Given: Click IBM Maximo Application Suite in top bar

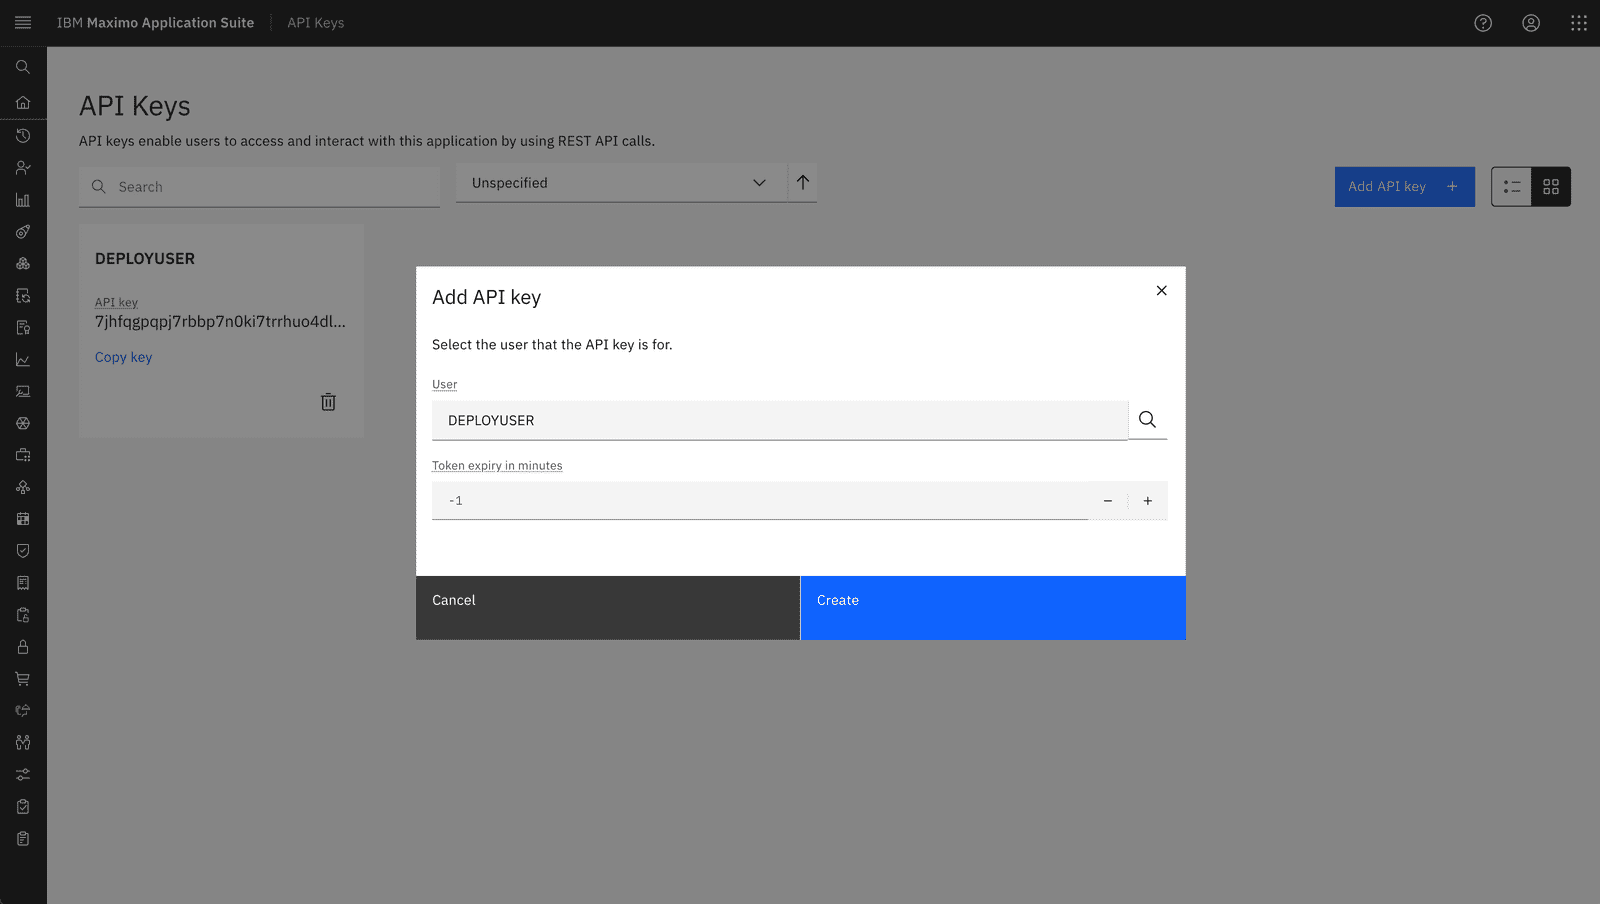Looking at the screenshot, I should [155, 22].
